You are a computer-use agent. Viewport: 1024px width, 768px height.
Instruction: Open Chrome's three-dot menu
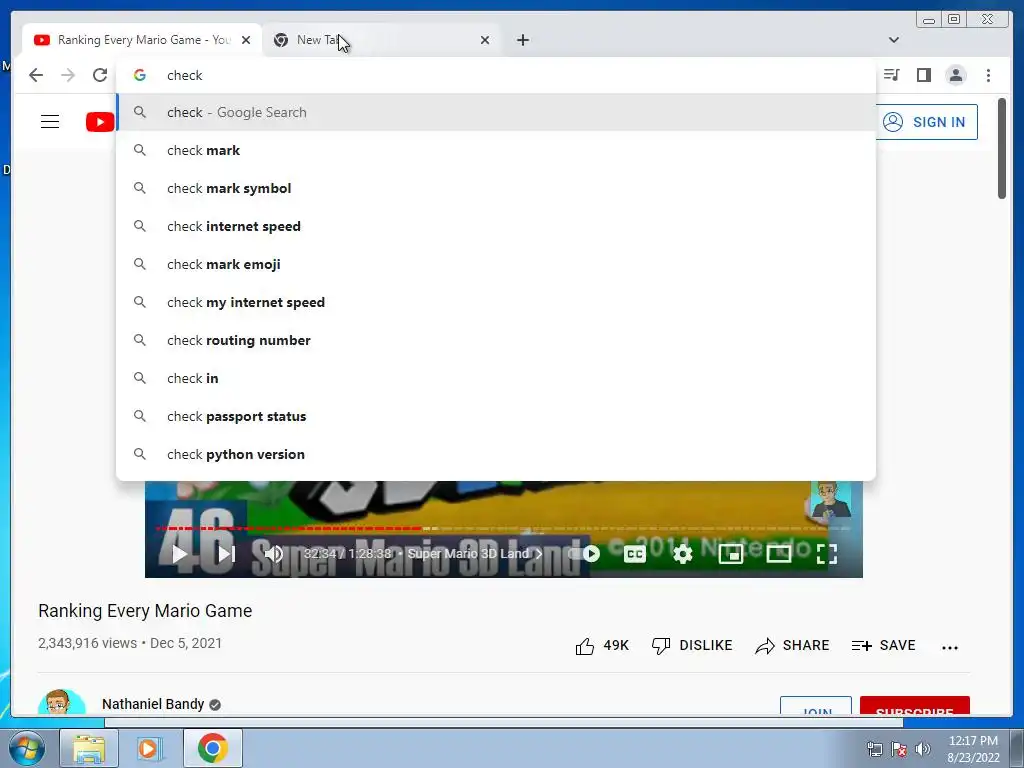coord(988,75)
